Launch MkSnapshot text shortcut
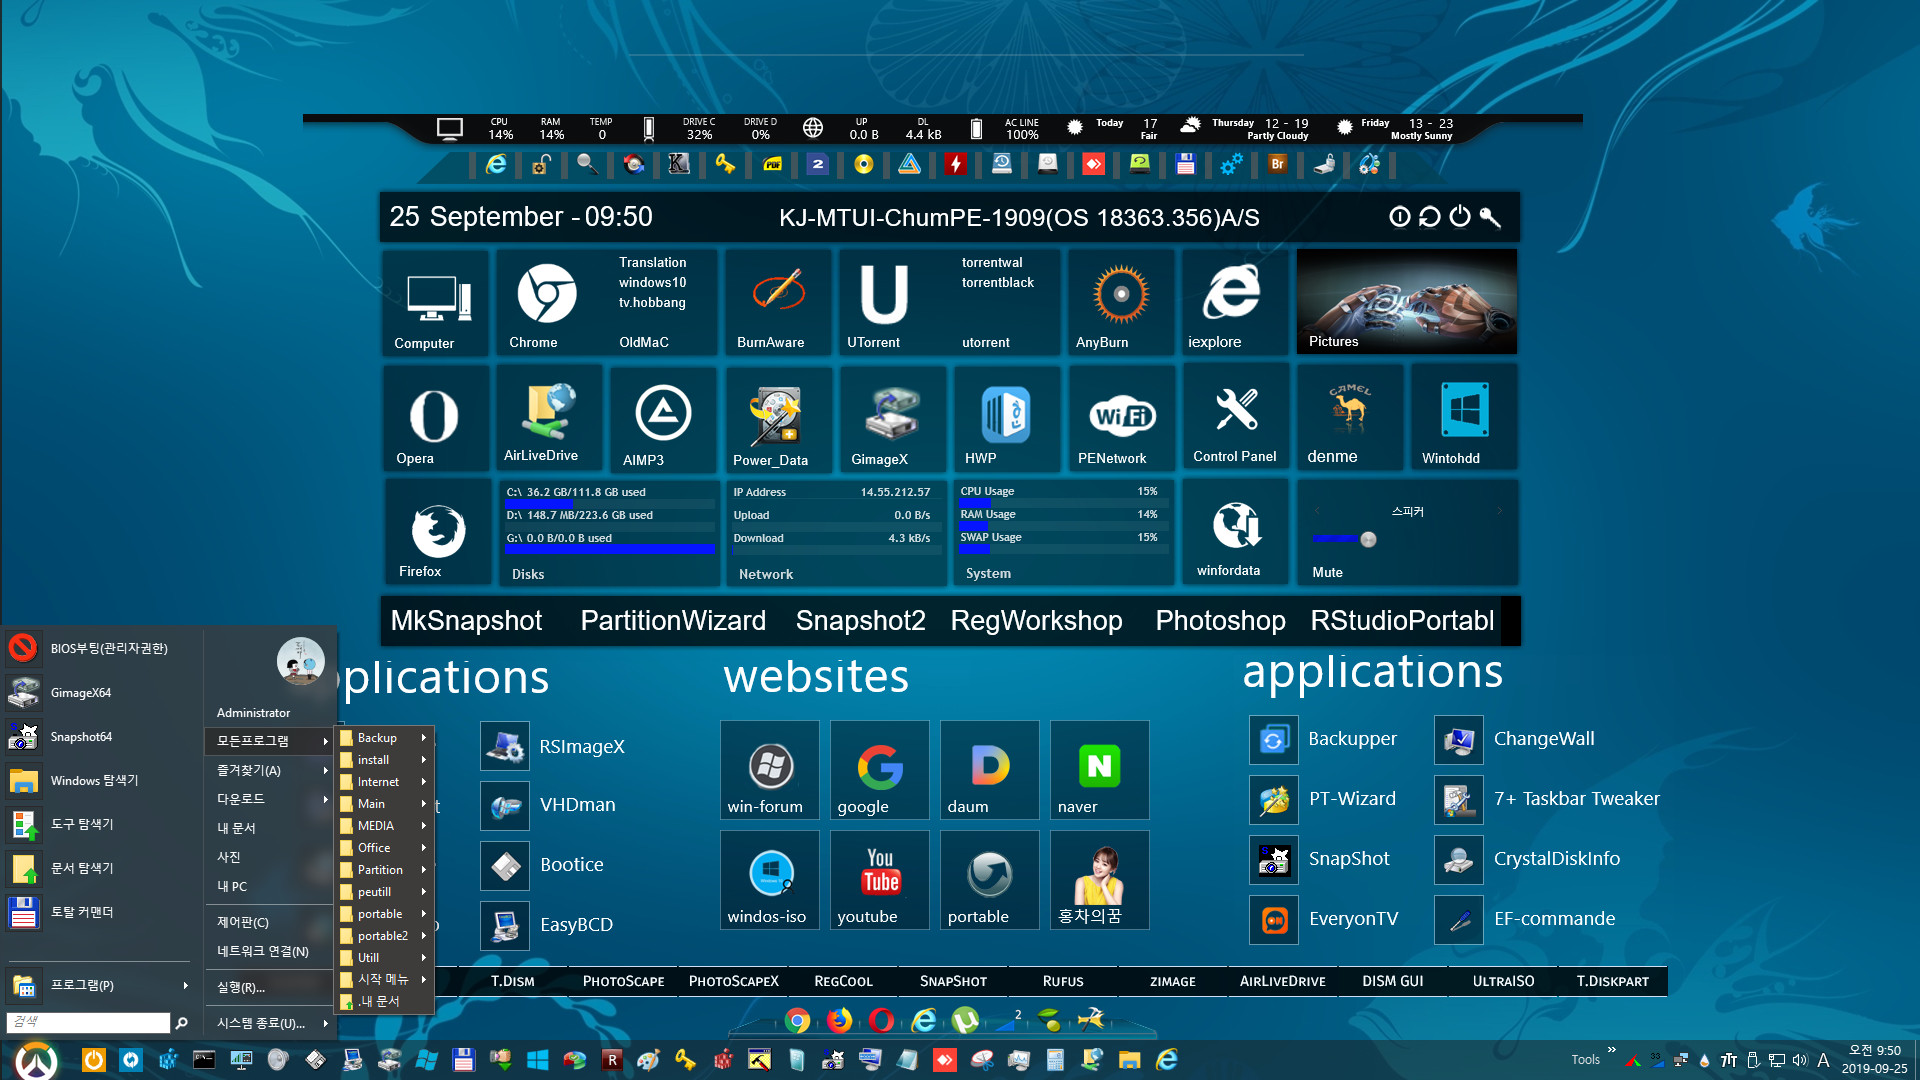This screenshot has width=1920, height=1080. pyautogui.click(x=466, y=620)
